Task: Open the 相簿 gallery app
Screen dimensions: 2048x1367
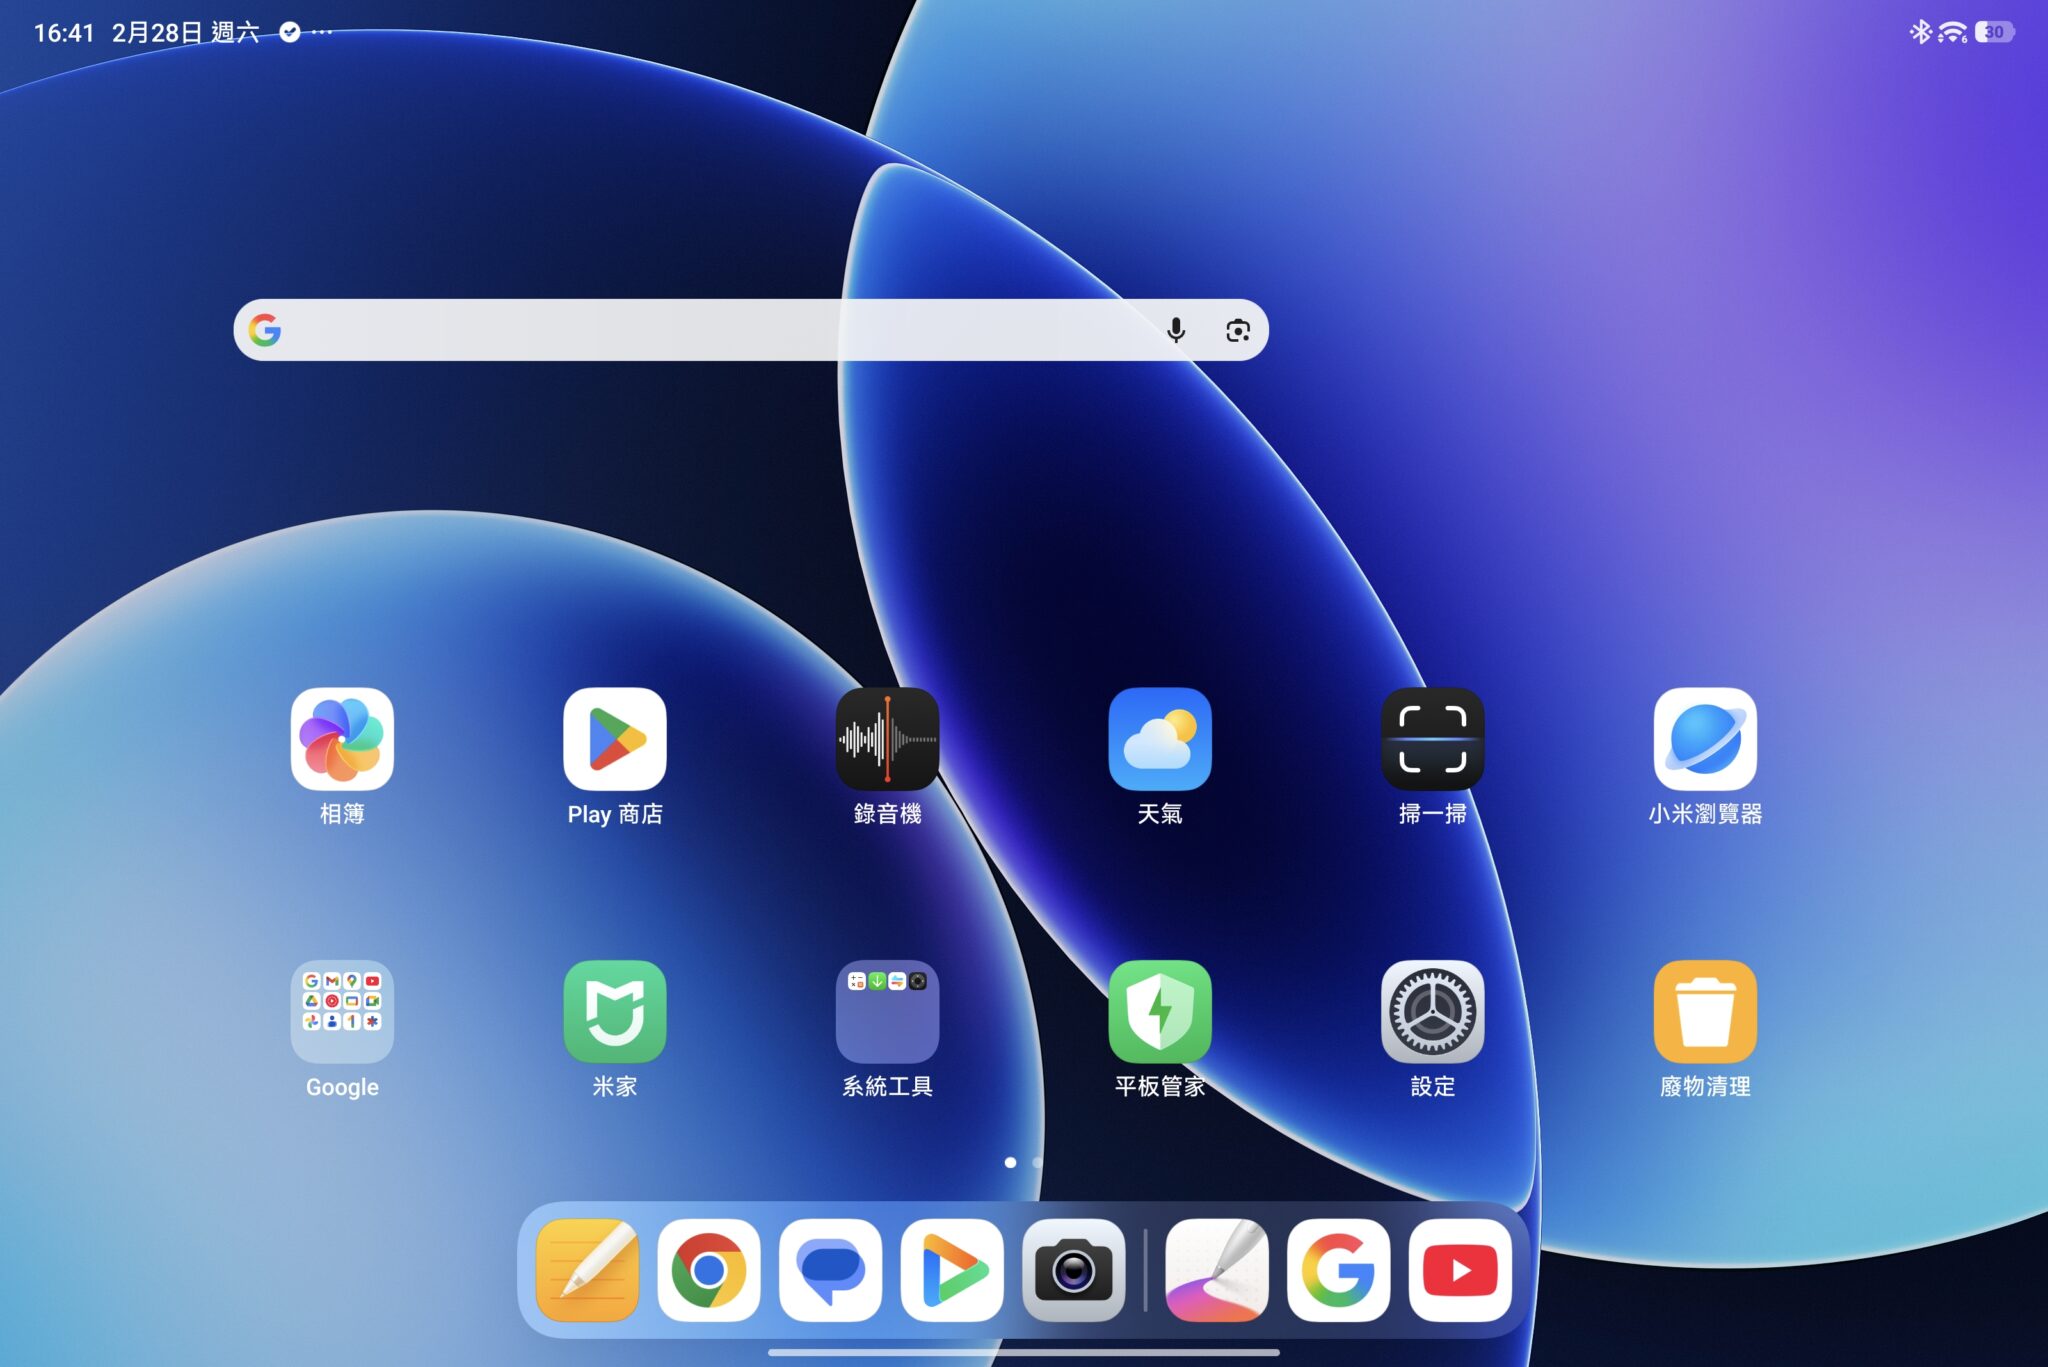Action: point(342,739)
